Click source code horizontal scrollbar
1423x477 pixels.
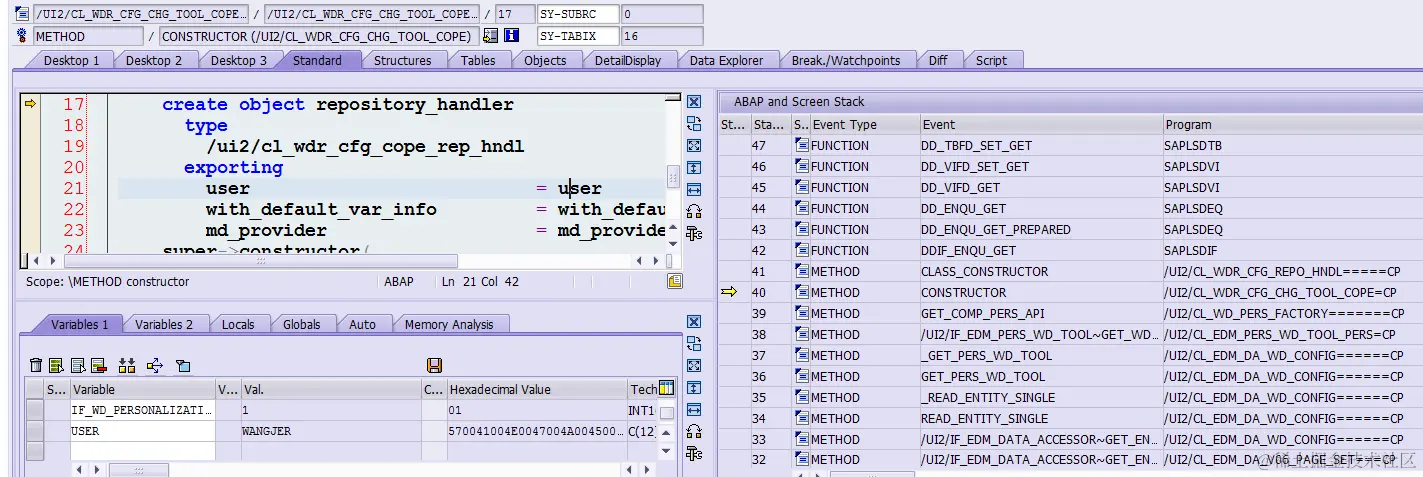(x=260, y=261)
